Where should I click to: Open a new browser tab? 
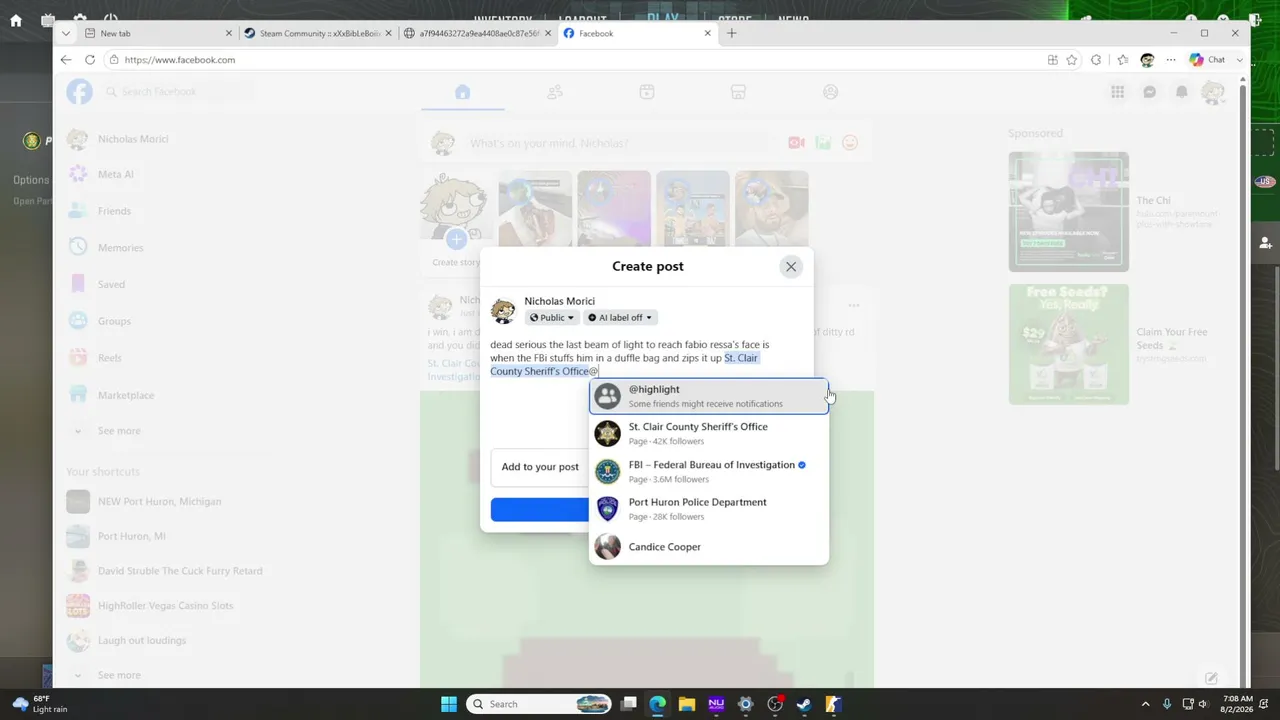coord(732,33)
